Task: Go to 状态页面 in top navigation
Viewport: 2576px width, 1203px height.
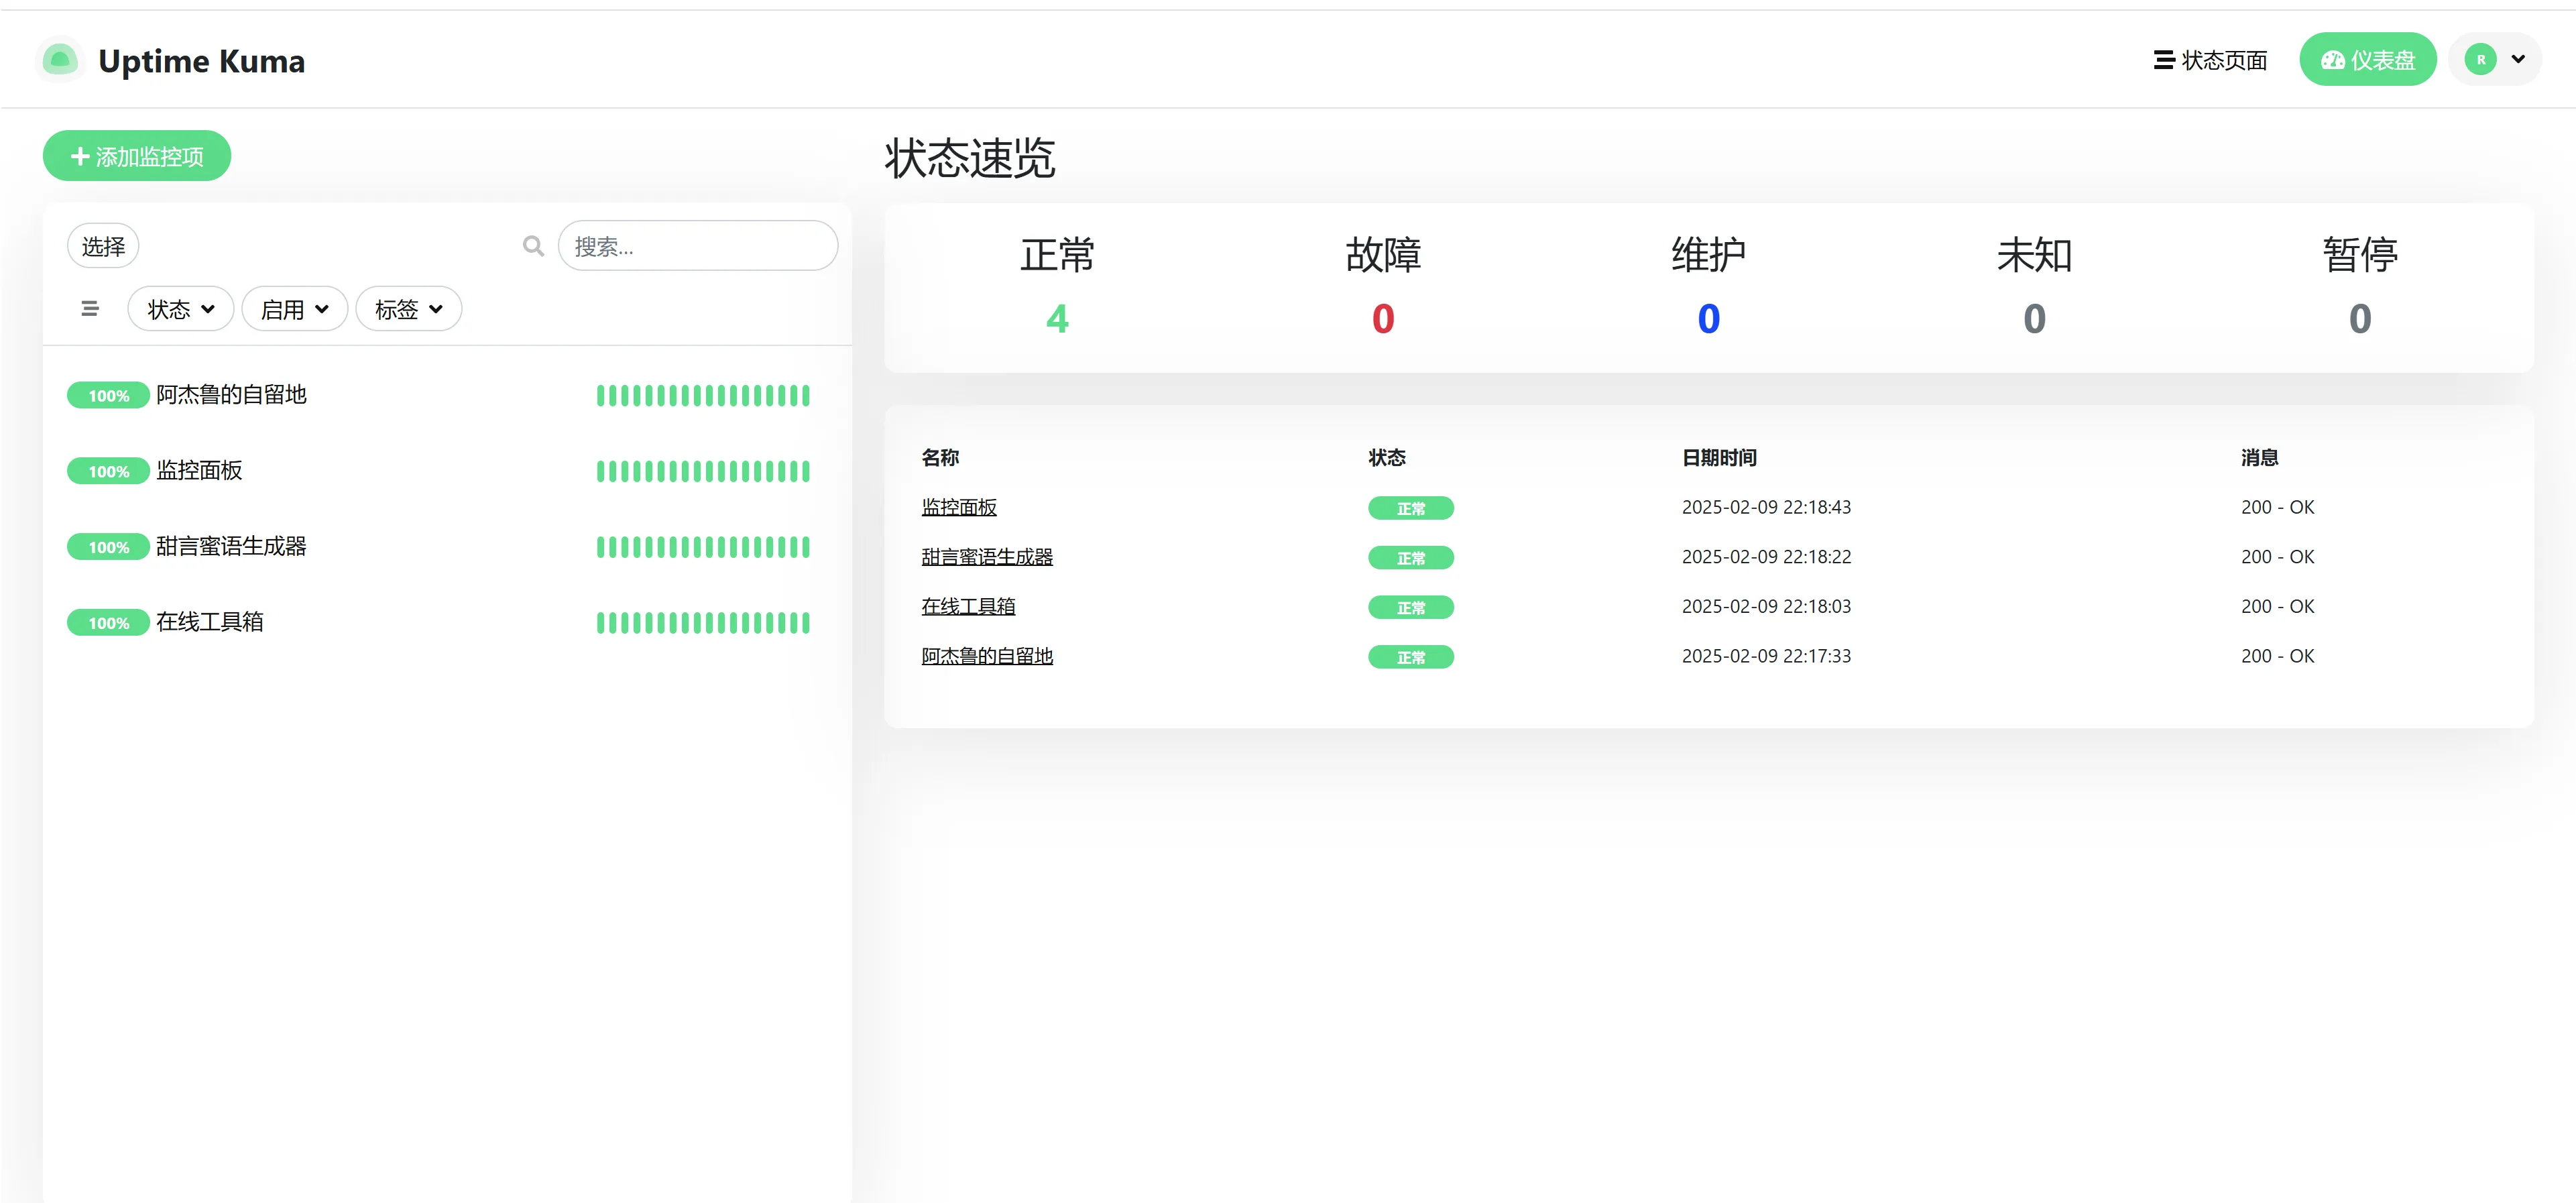Action: pos(2210,60)
